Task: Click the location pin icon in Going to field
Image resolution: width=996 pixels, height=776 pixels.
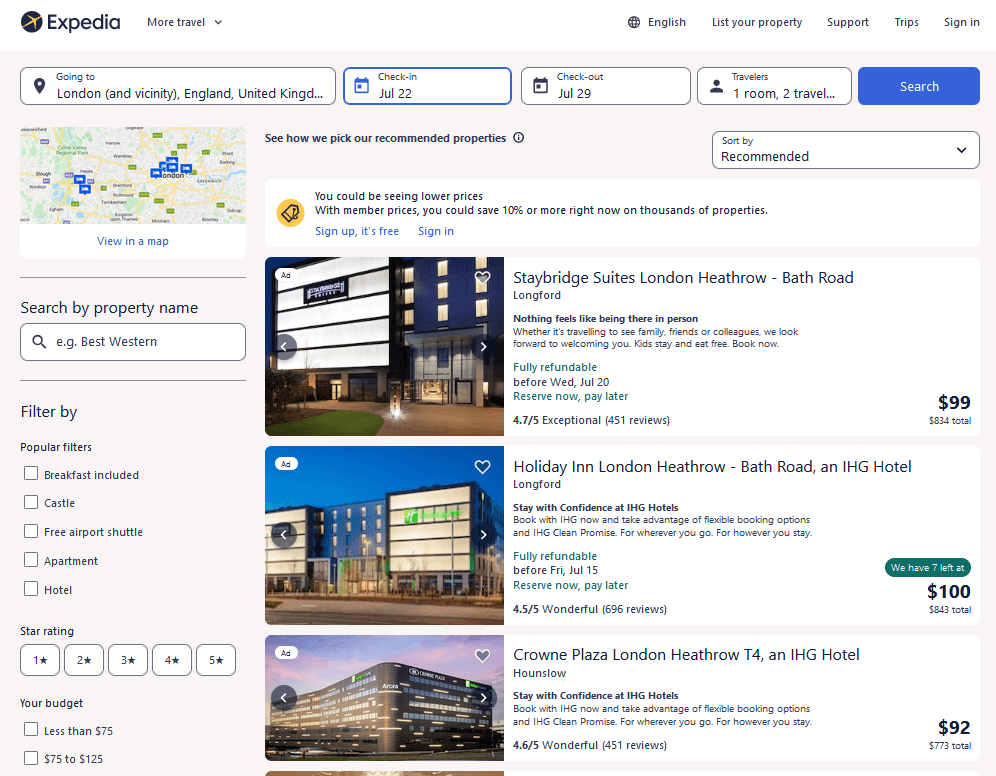Action: pyautogui.click(x=38, y=86)
